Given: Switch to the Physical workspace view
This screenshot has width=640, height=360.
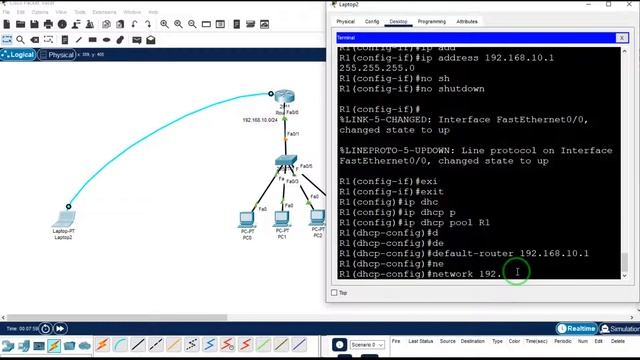Looking at the screenshot, I should tap(57, 55).
